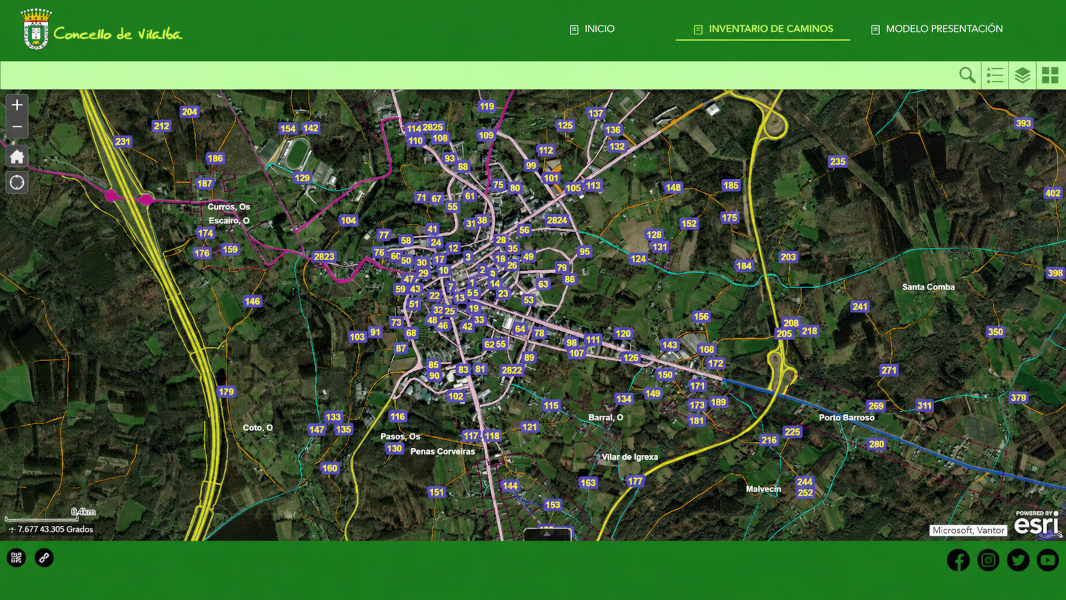Open the Microsoft, Vantor attribution
The image size is (1066, 600).
click(968, 530)
